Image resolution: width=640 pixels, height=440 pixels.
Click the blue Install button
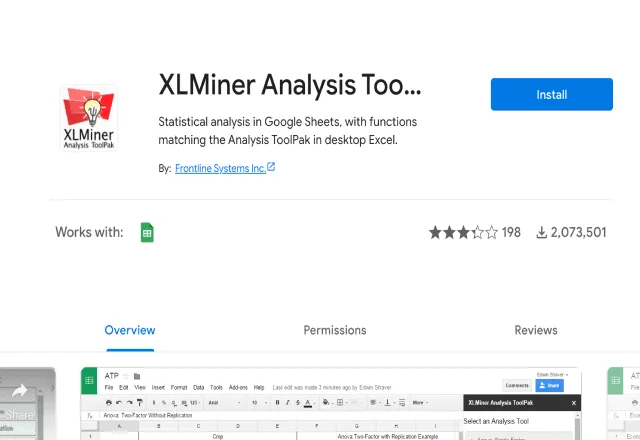551,94
